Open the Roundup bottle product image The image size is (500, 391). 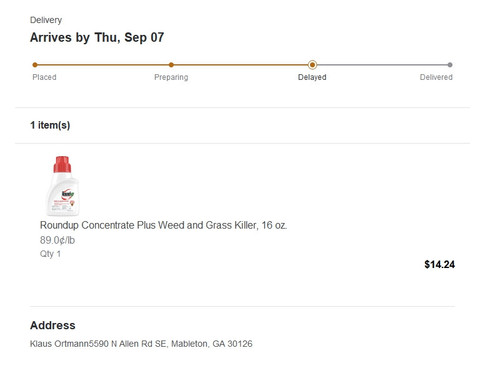click(x=63, y=186)
